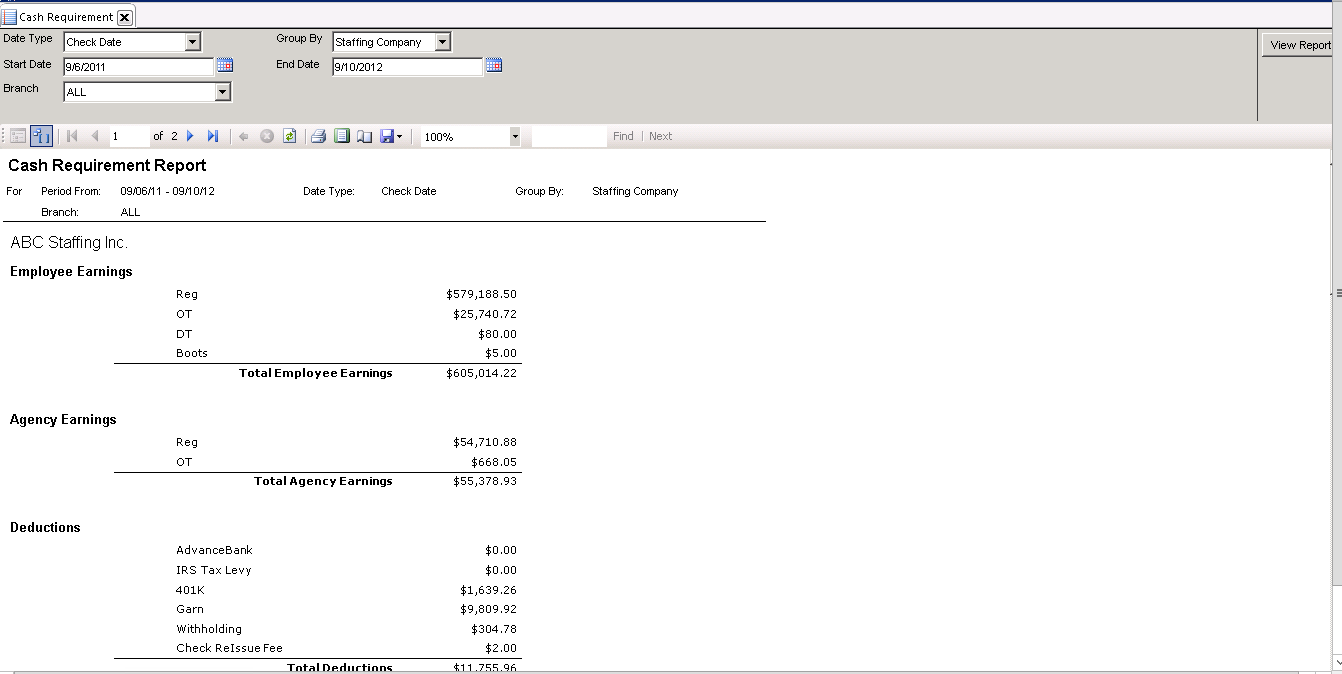Viewport: 1342px width, 674px height.
Task: Select the ABC Staffing Inc. heading
Action: point(69,243)
